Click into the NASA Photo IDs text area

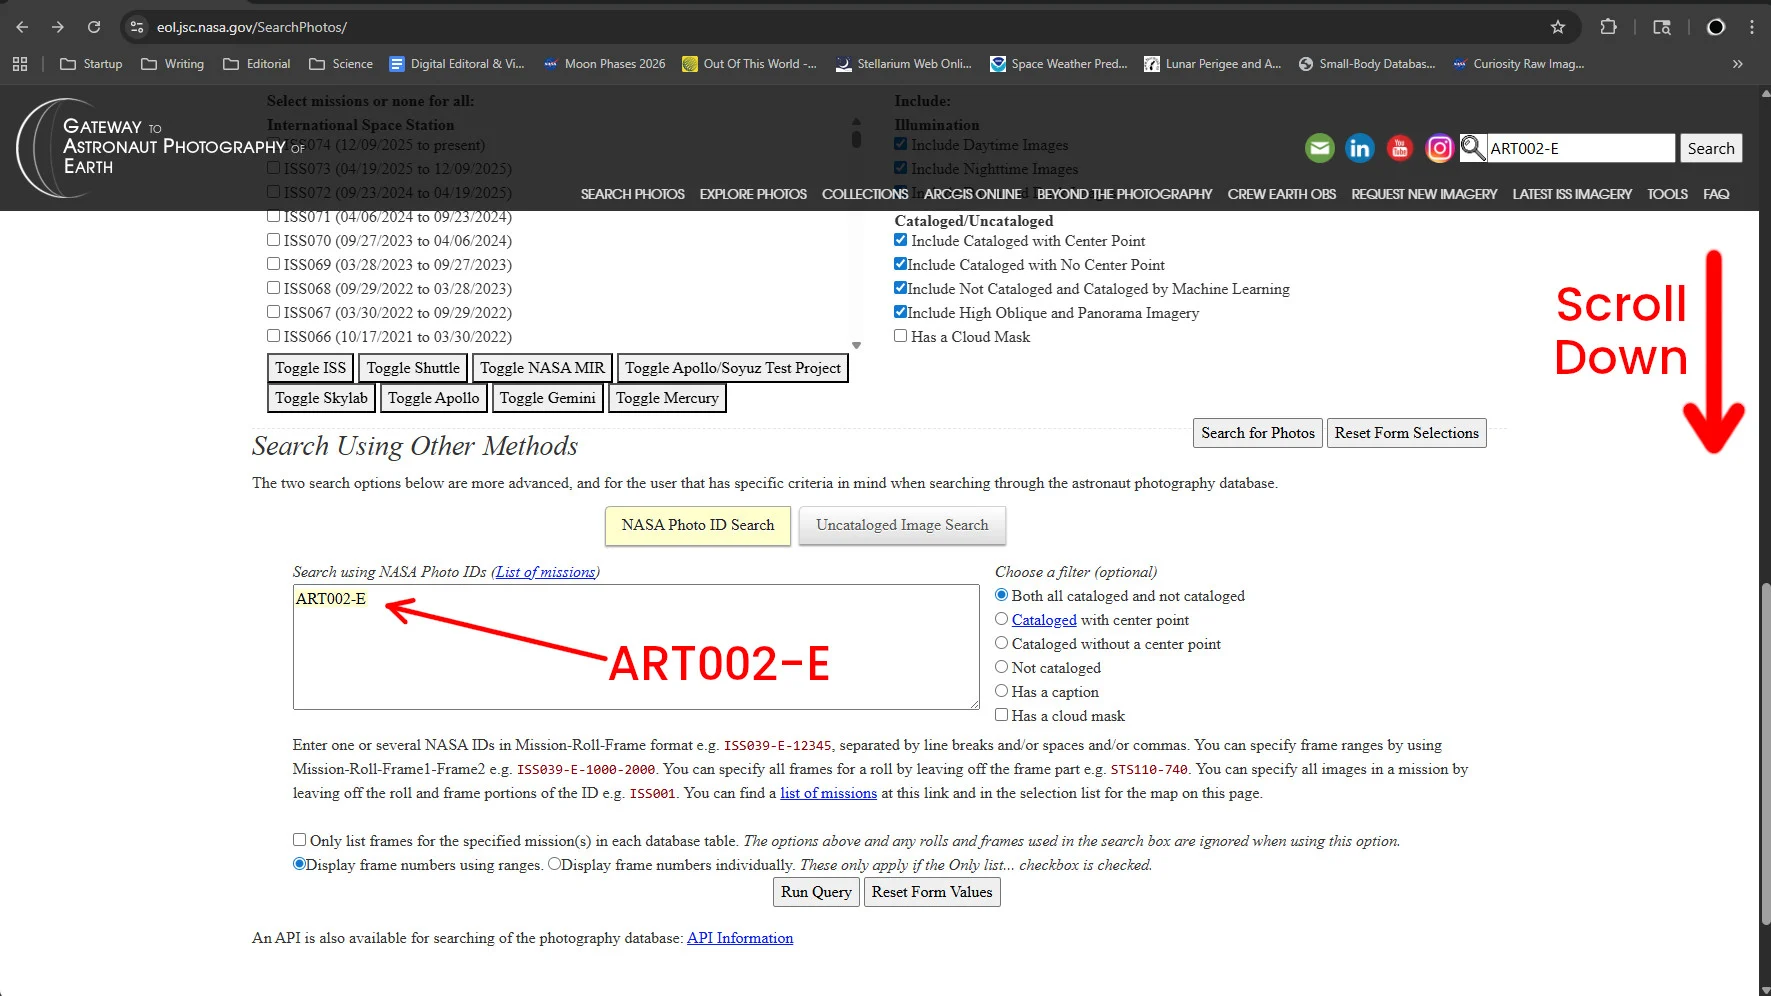[636, 647]
